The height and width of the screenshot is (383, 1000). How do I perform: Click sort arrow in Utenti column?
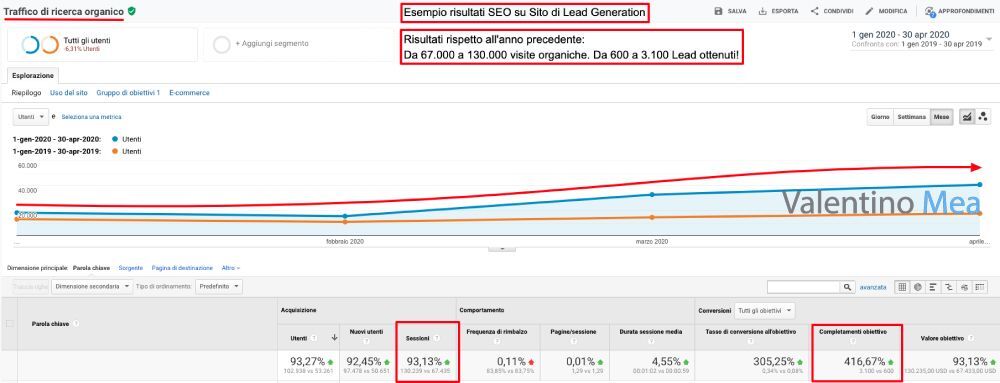coord(334,338)
